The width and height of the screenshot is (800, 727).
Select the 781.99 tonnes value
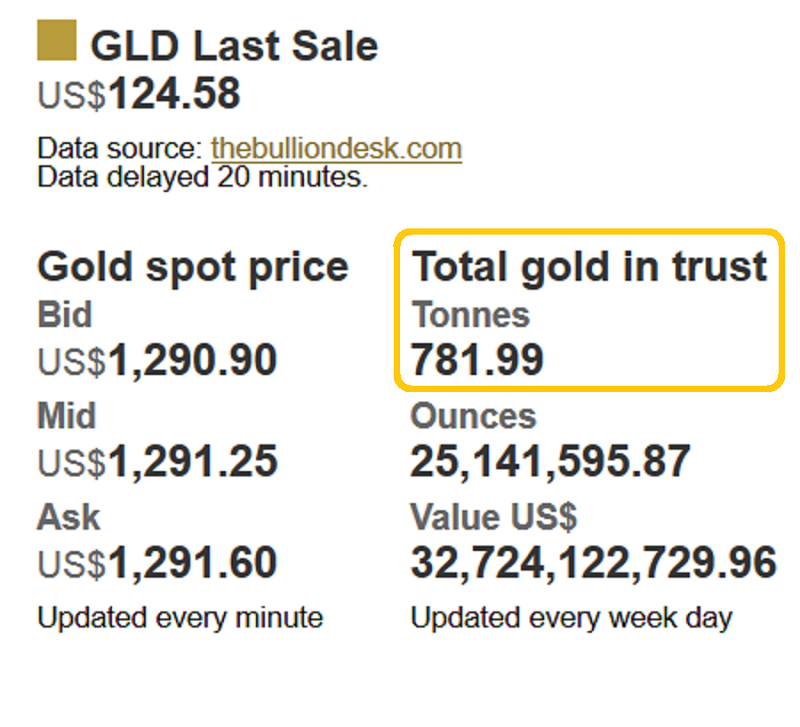477,361
